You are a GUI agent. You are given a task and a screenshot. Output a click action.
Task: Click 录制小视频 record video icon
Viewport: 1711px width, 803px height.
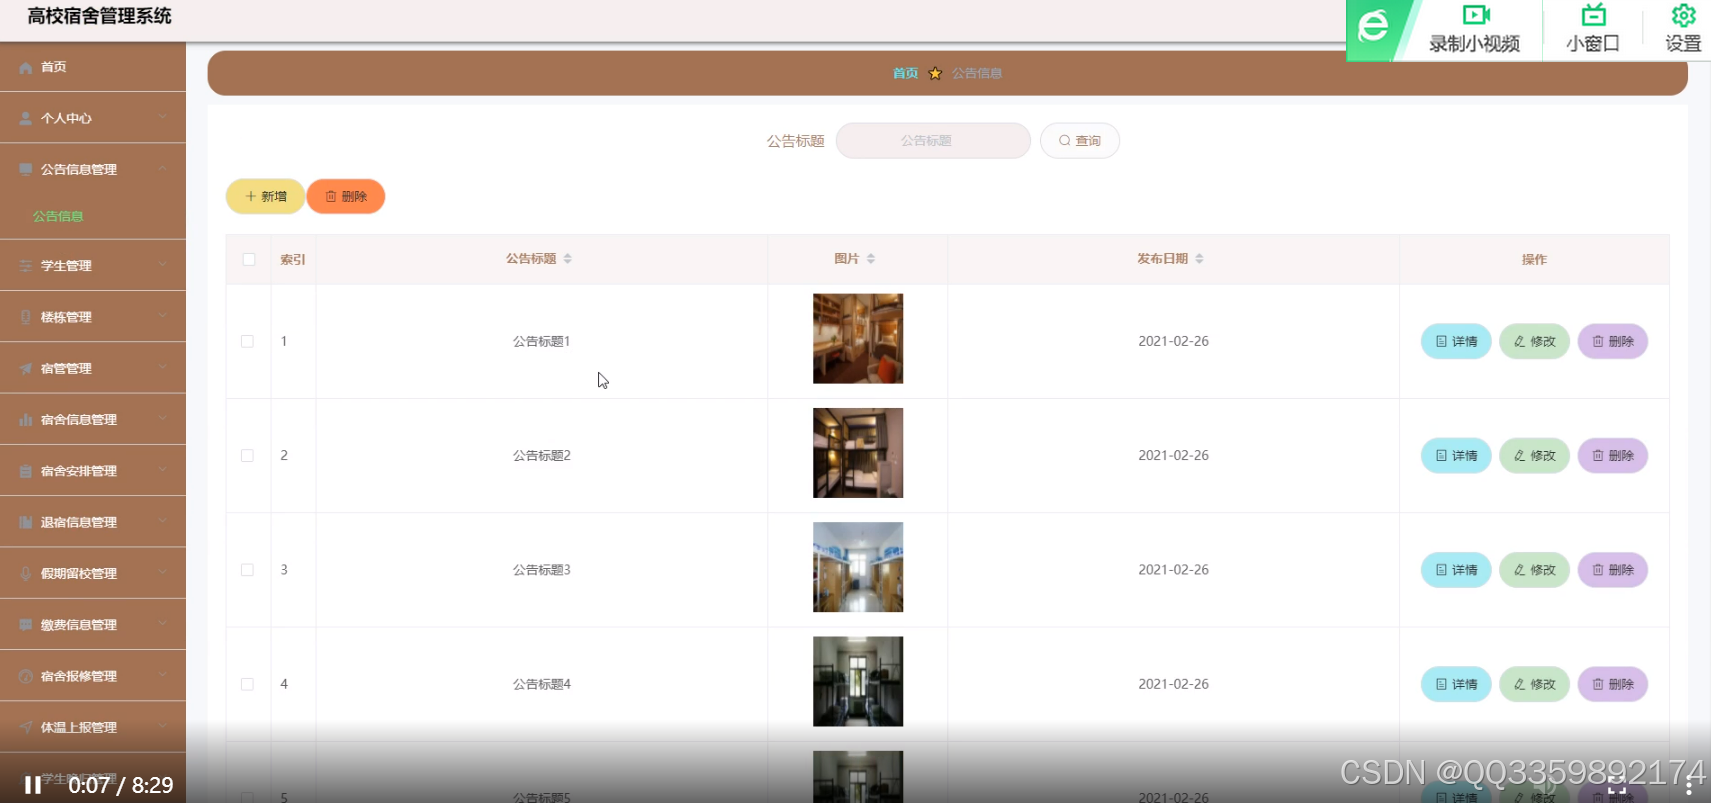point(1476,16)
